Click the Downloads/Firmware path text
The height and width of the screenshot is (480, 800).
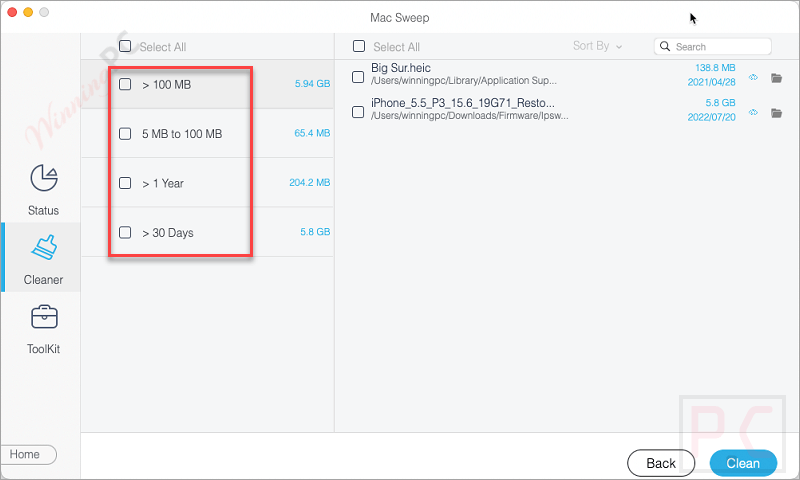(x=469, y=116)
